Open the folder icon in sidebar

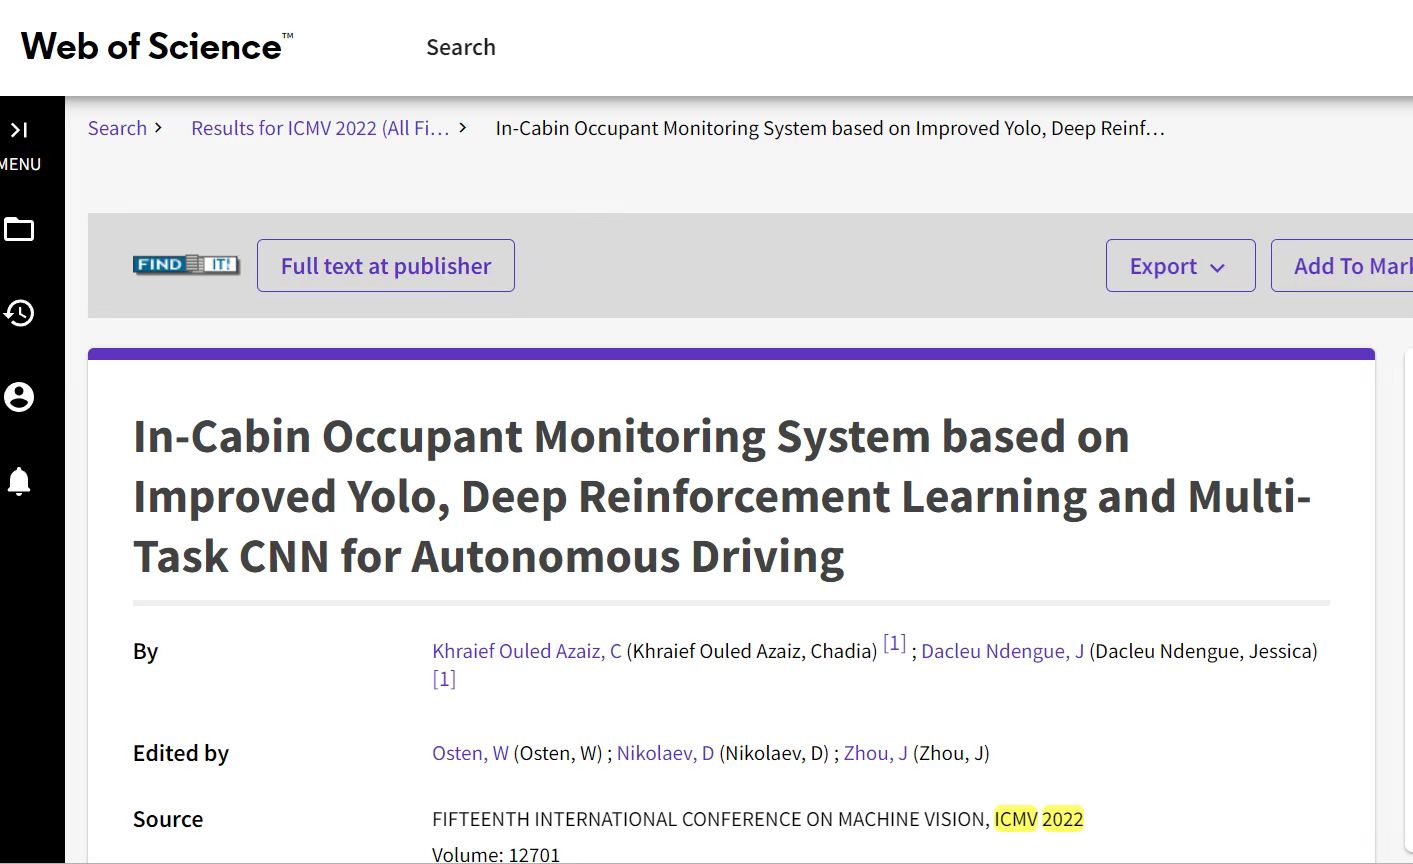pos(19,230)
